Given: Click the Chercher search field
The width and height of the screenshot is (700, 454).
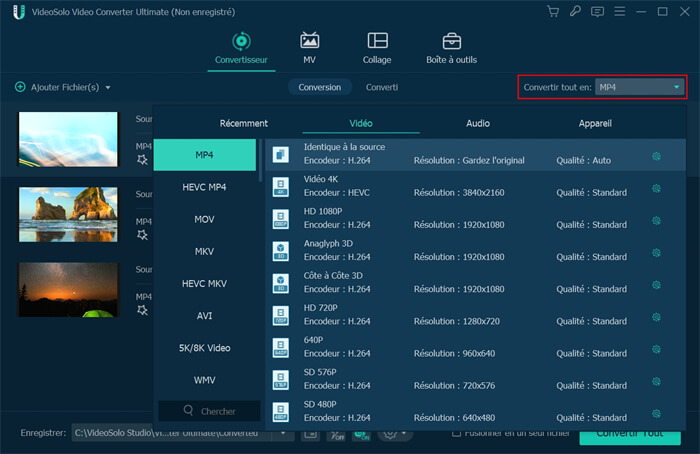Looking at the screenshot, I should (x=209, y=411).
